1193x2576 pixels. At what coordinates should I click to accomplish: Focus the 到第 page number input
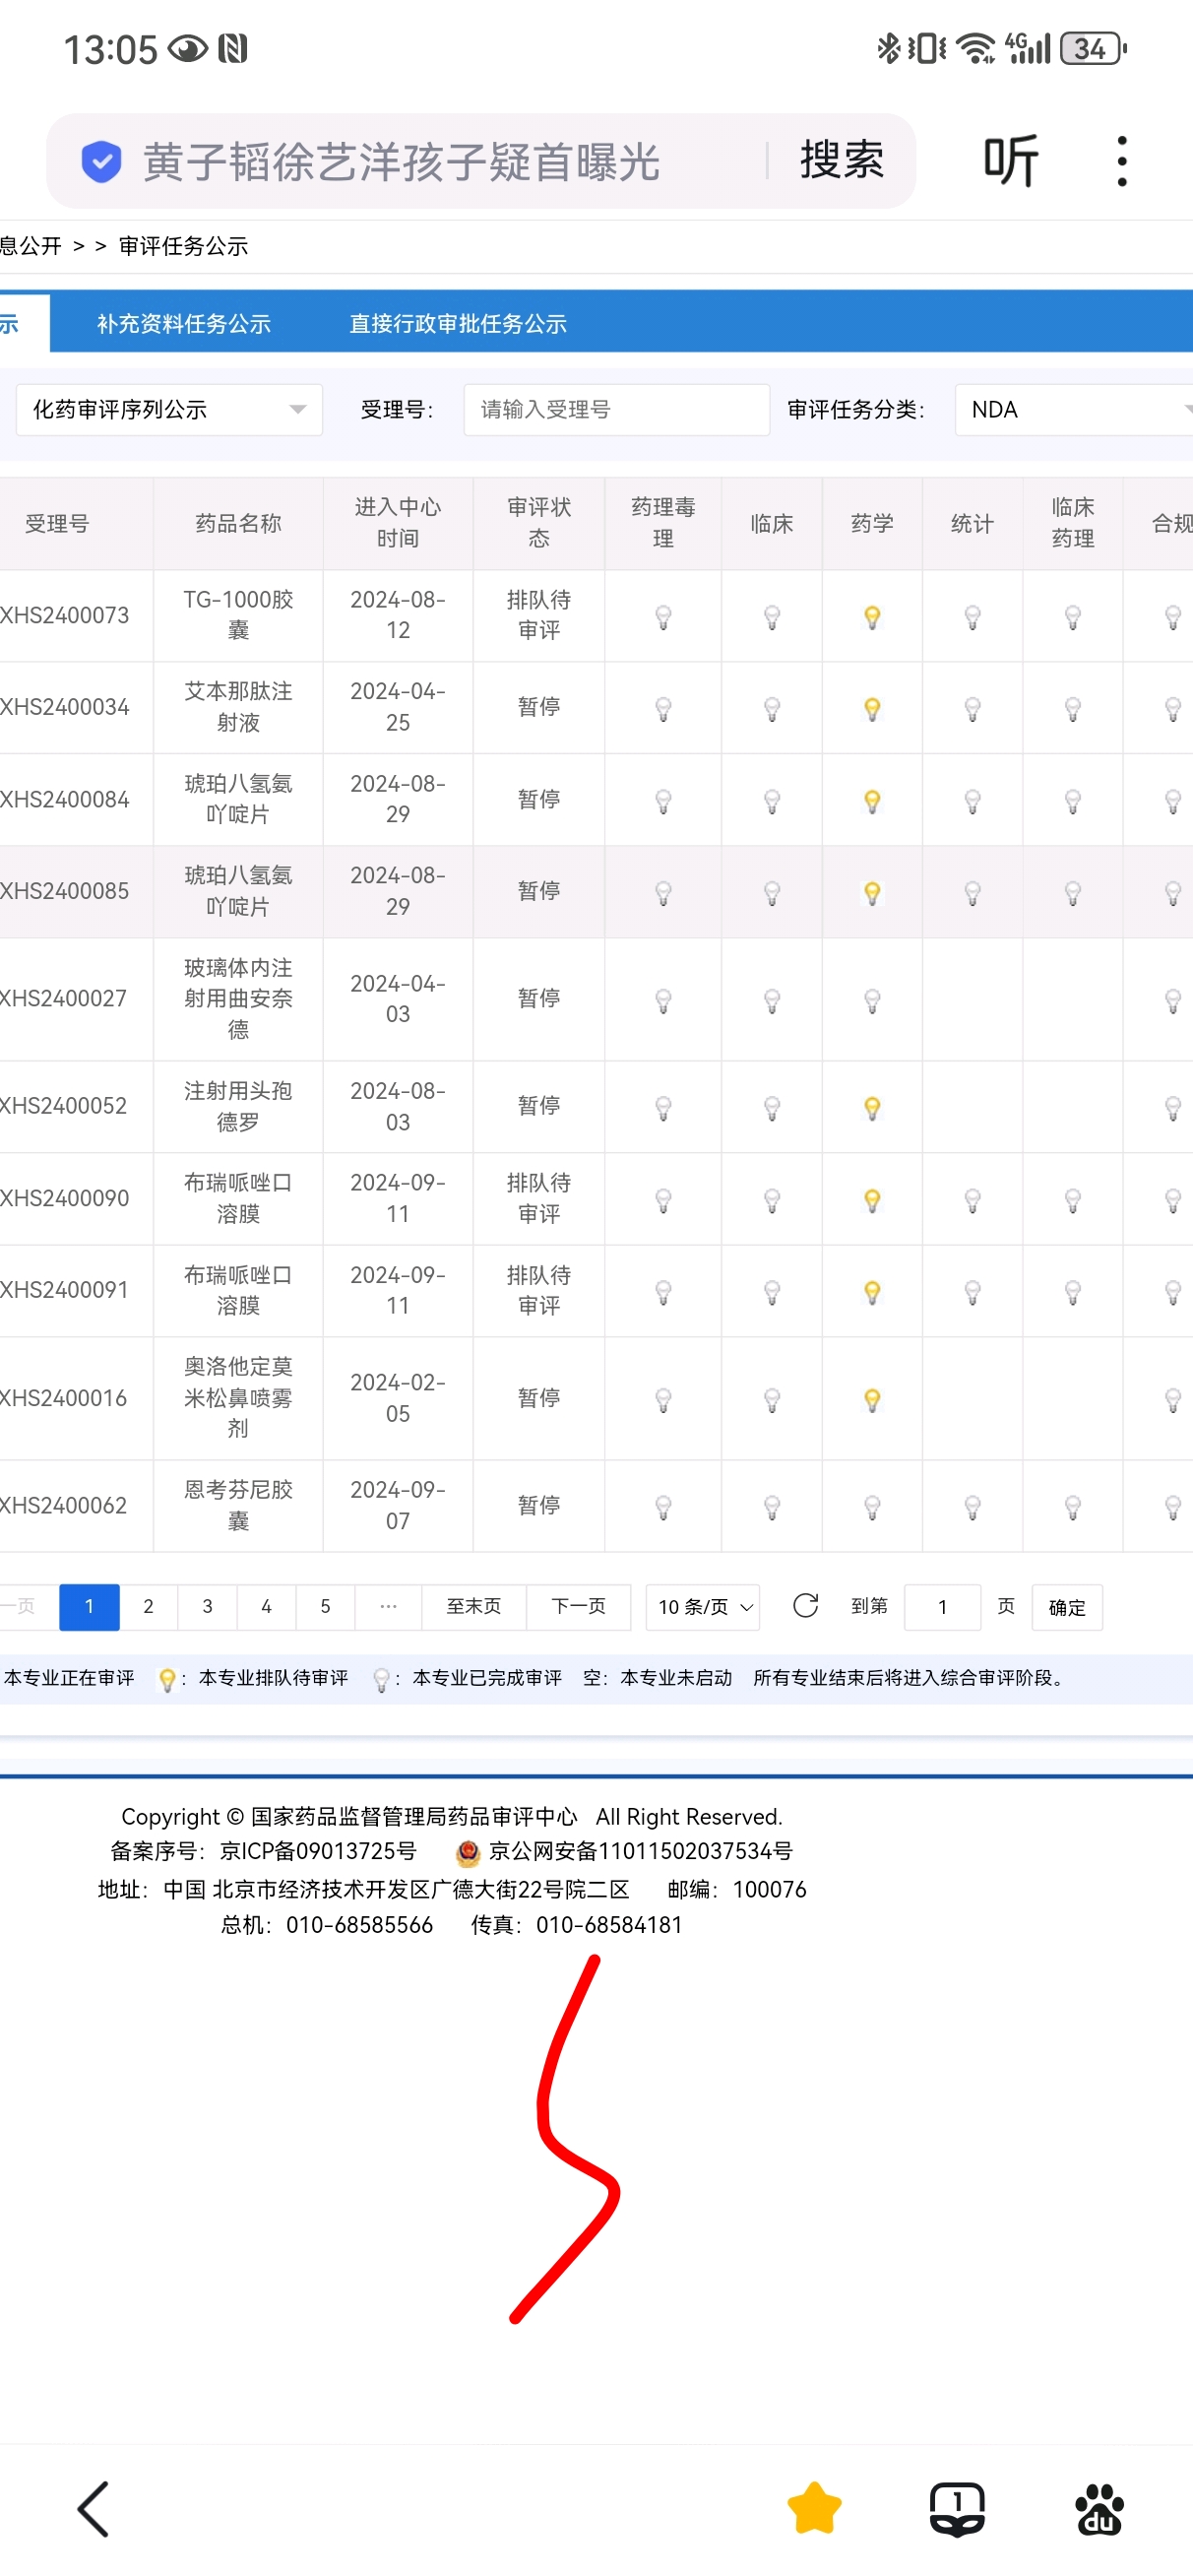942,1607
